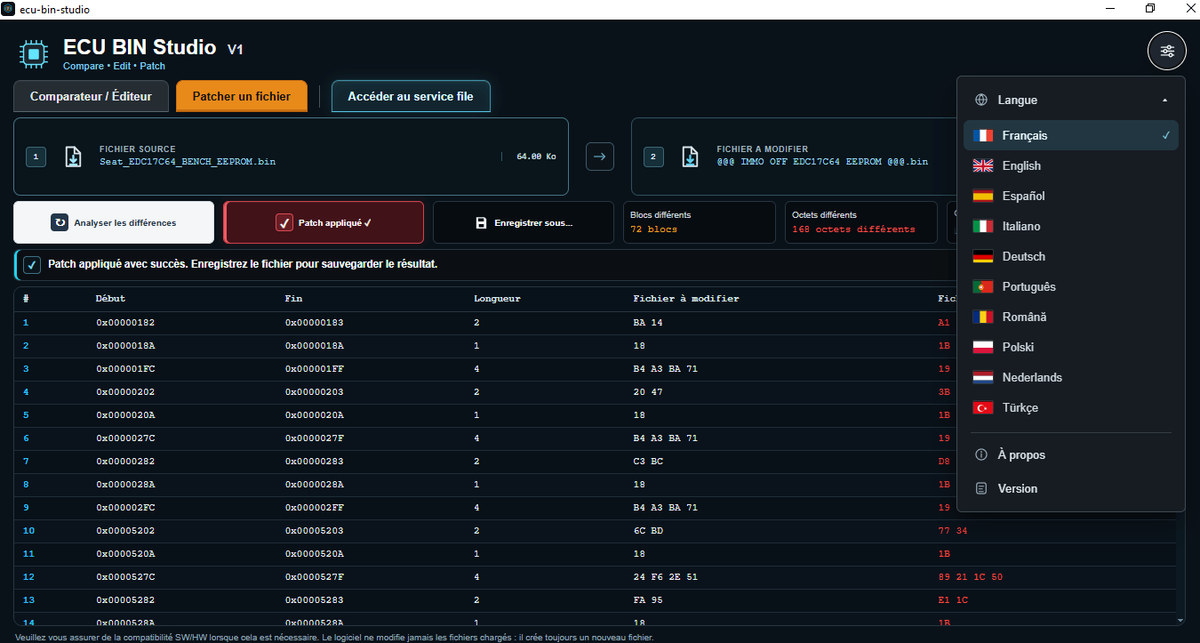Click the Italian flag icon

pos(984,227)
